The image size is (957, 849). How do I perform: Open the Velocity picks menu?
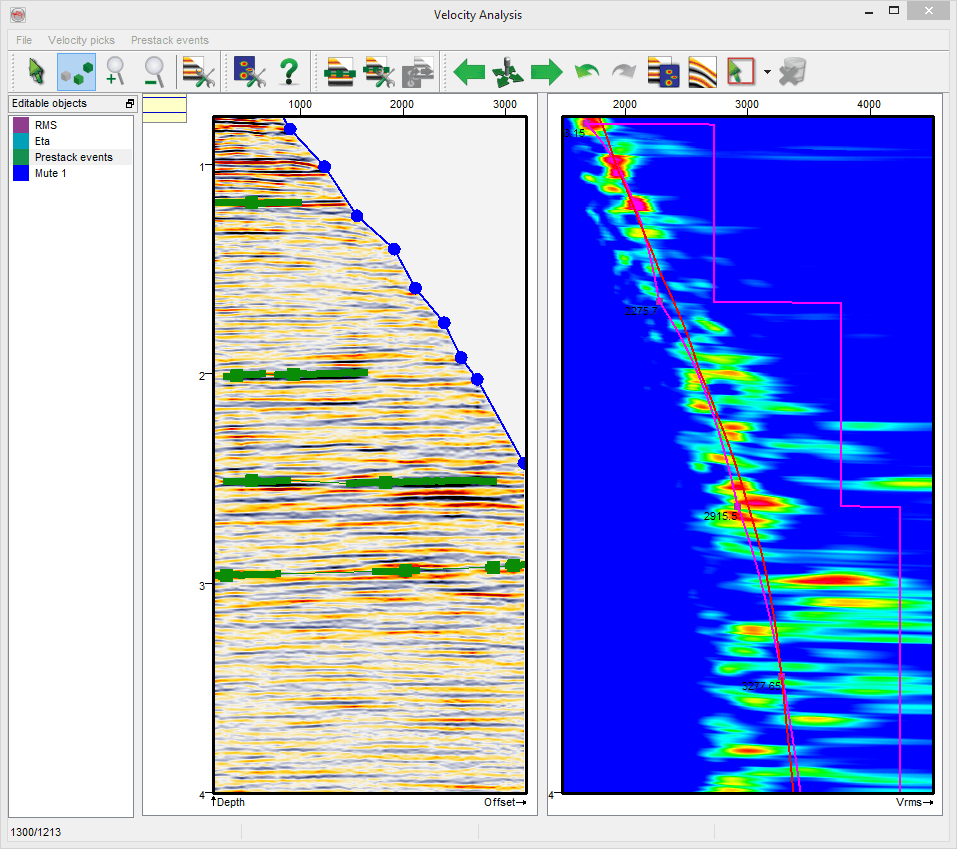coord(81,40)
